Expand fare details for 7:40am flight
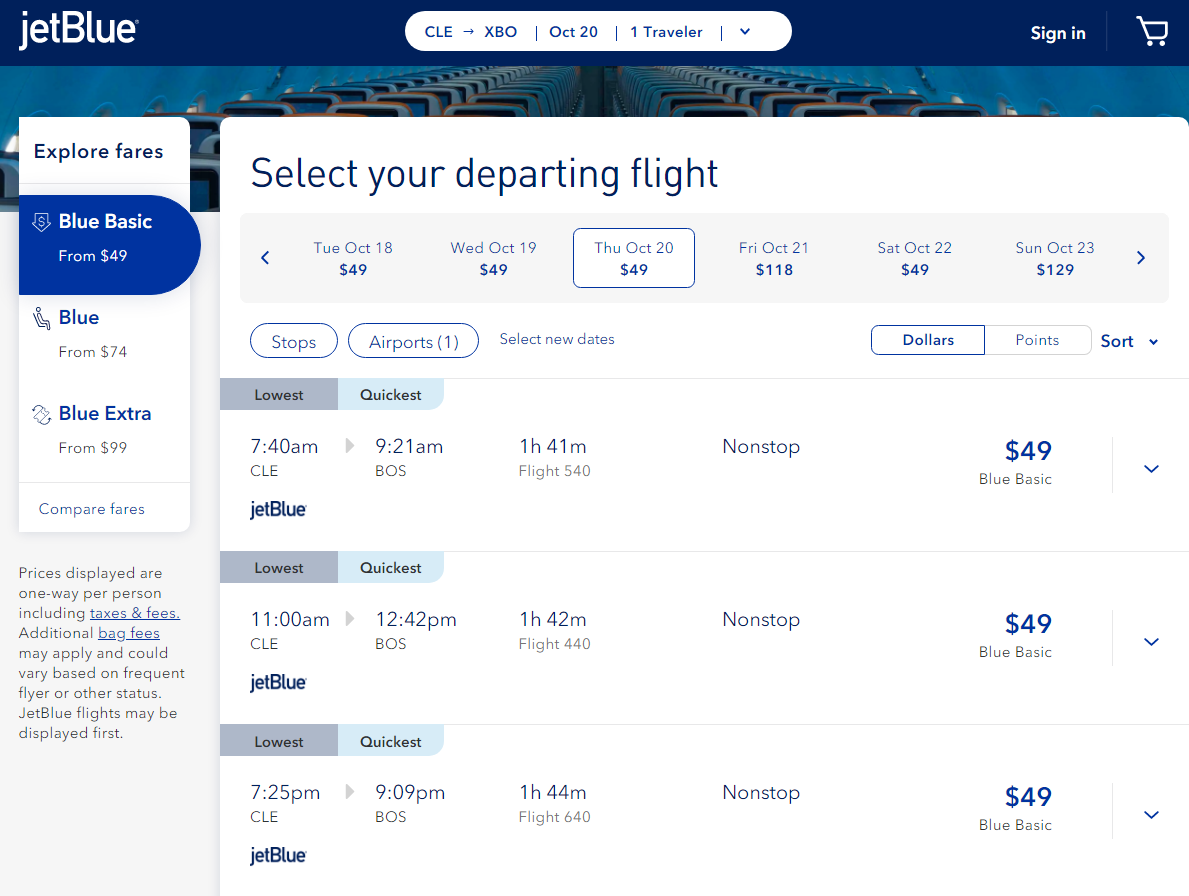The width and height of the screenshot is (1189, 896). pos(1151,468)
